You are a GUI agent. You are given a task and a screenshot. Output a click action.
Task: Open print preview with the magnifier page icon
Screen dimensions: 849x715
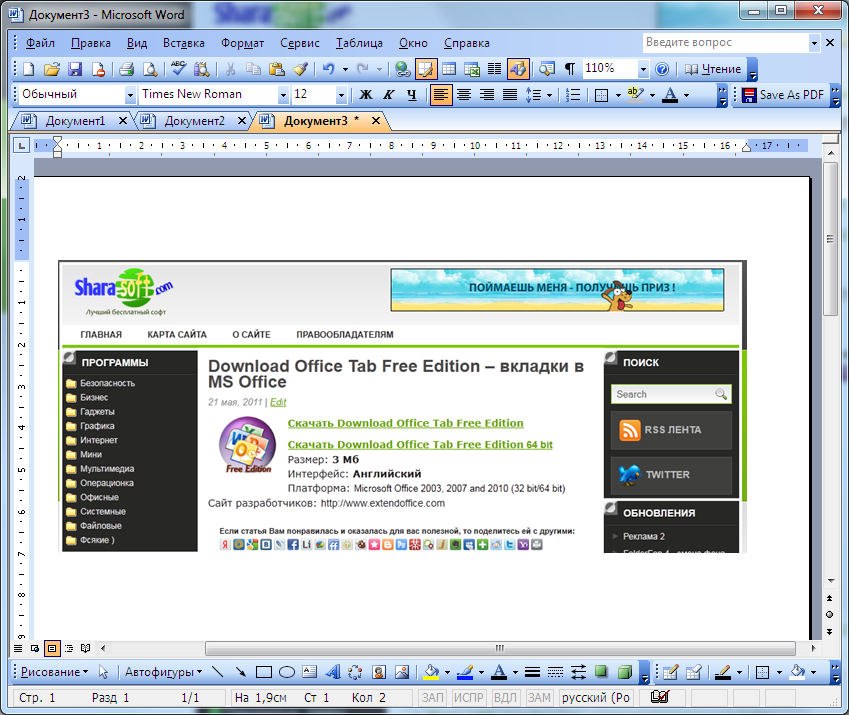(x=150, y=69)
